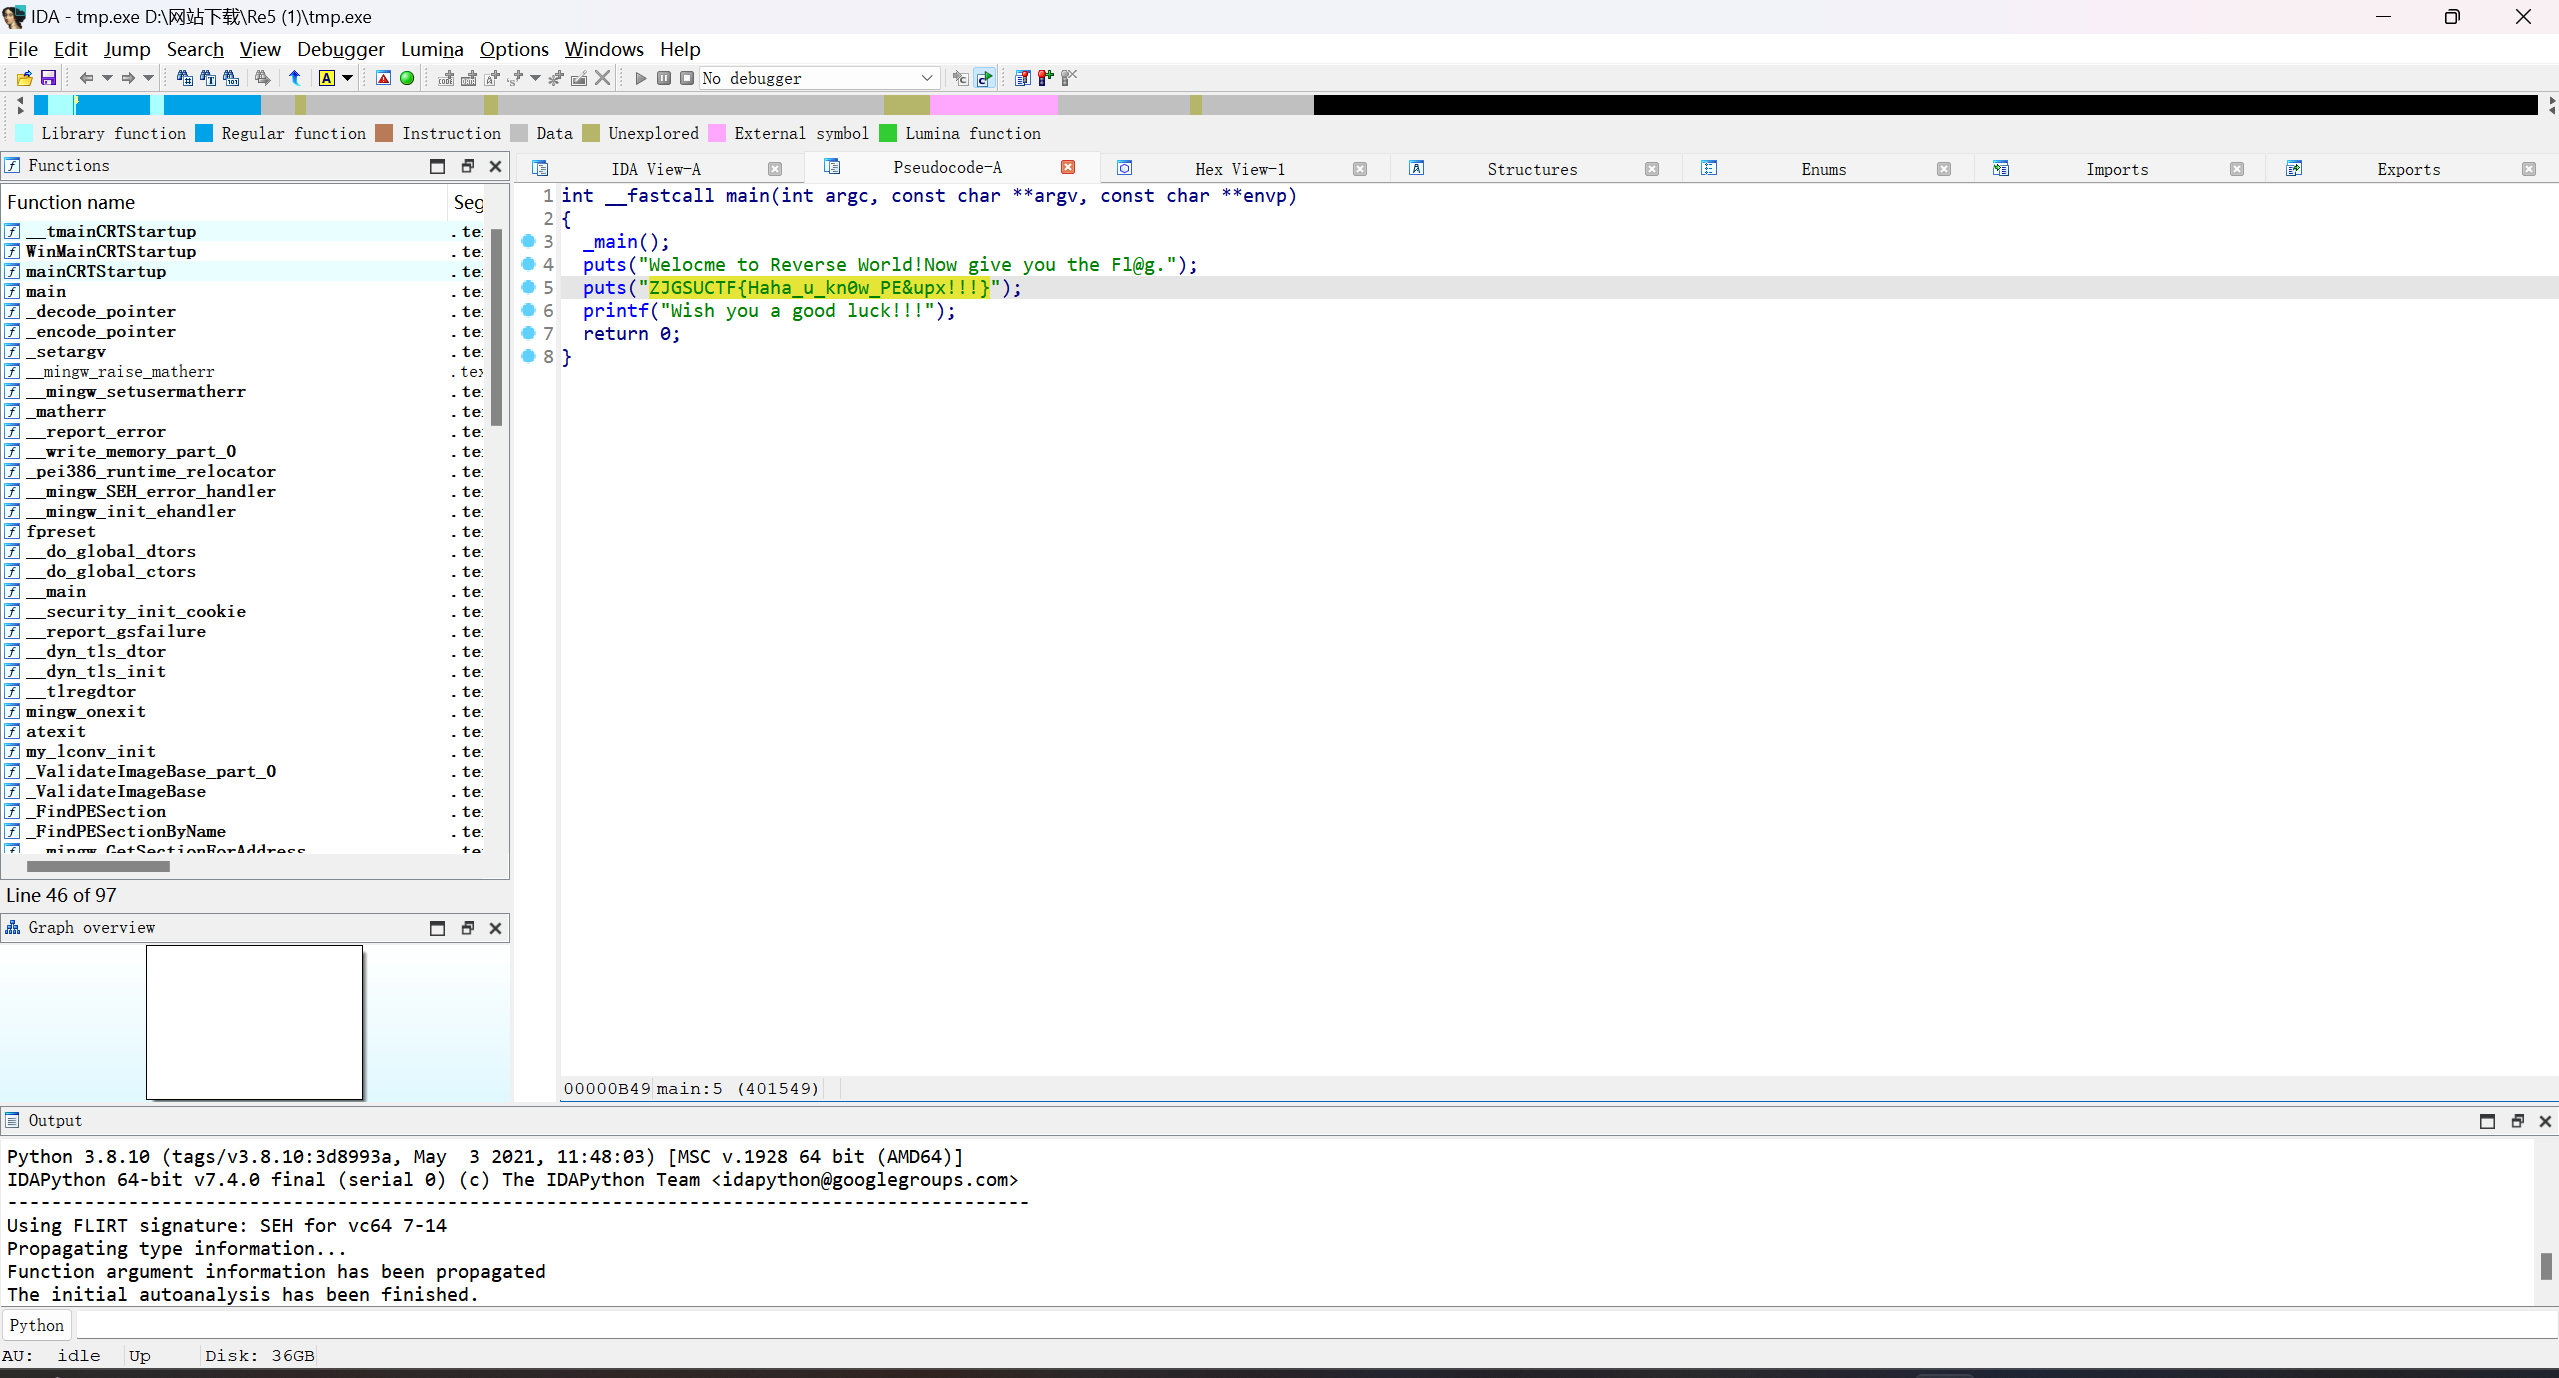
Task: Click the pink segment in navigation band
Action: point(992,105)
